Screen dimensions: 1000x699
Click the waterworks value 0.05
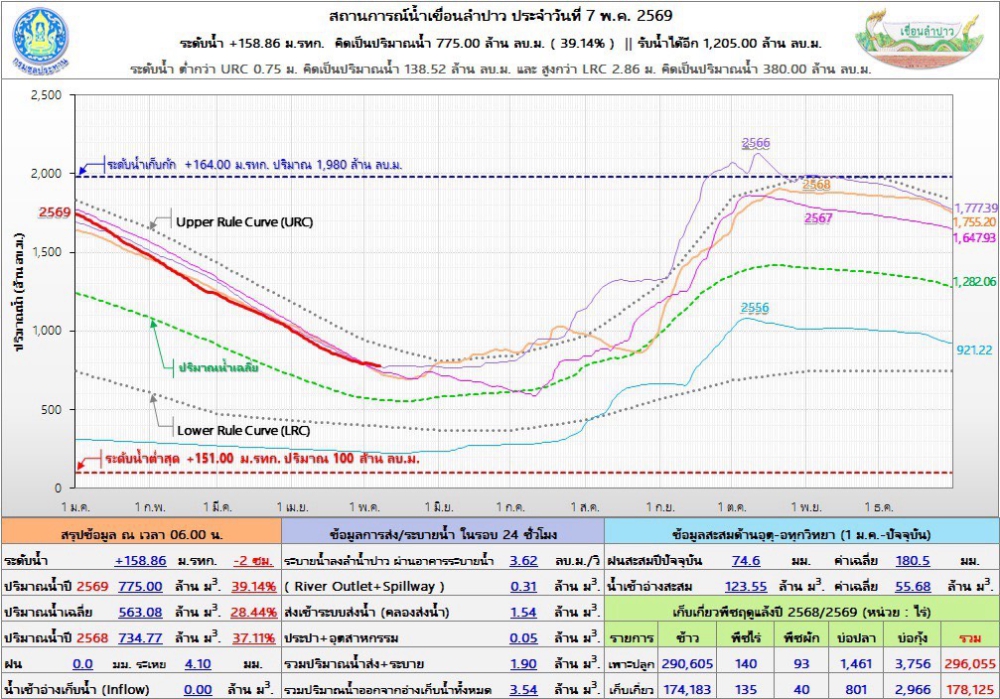[x=524, y=638]
